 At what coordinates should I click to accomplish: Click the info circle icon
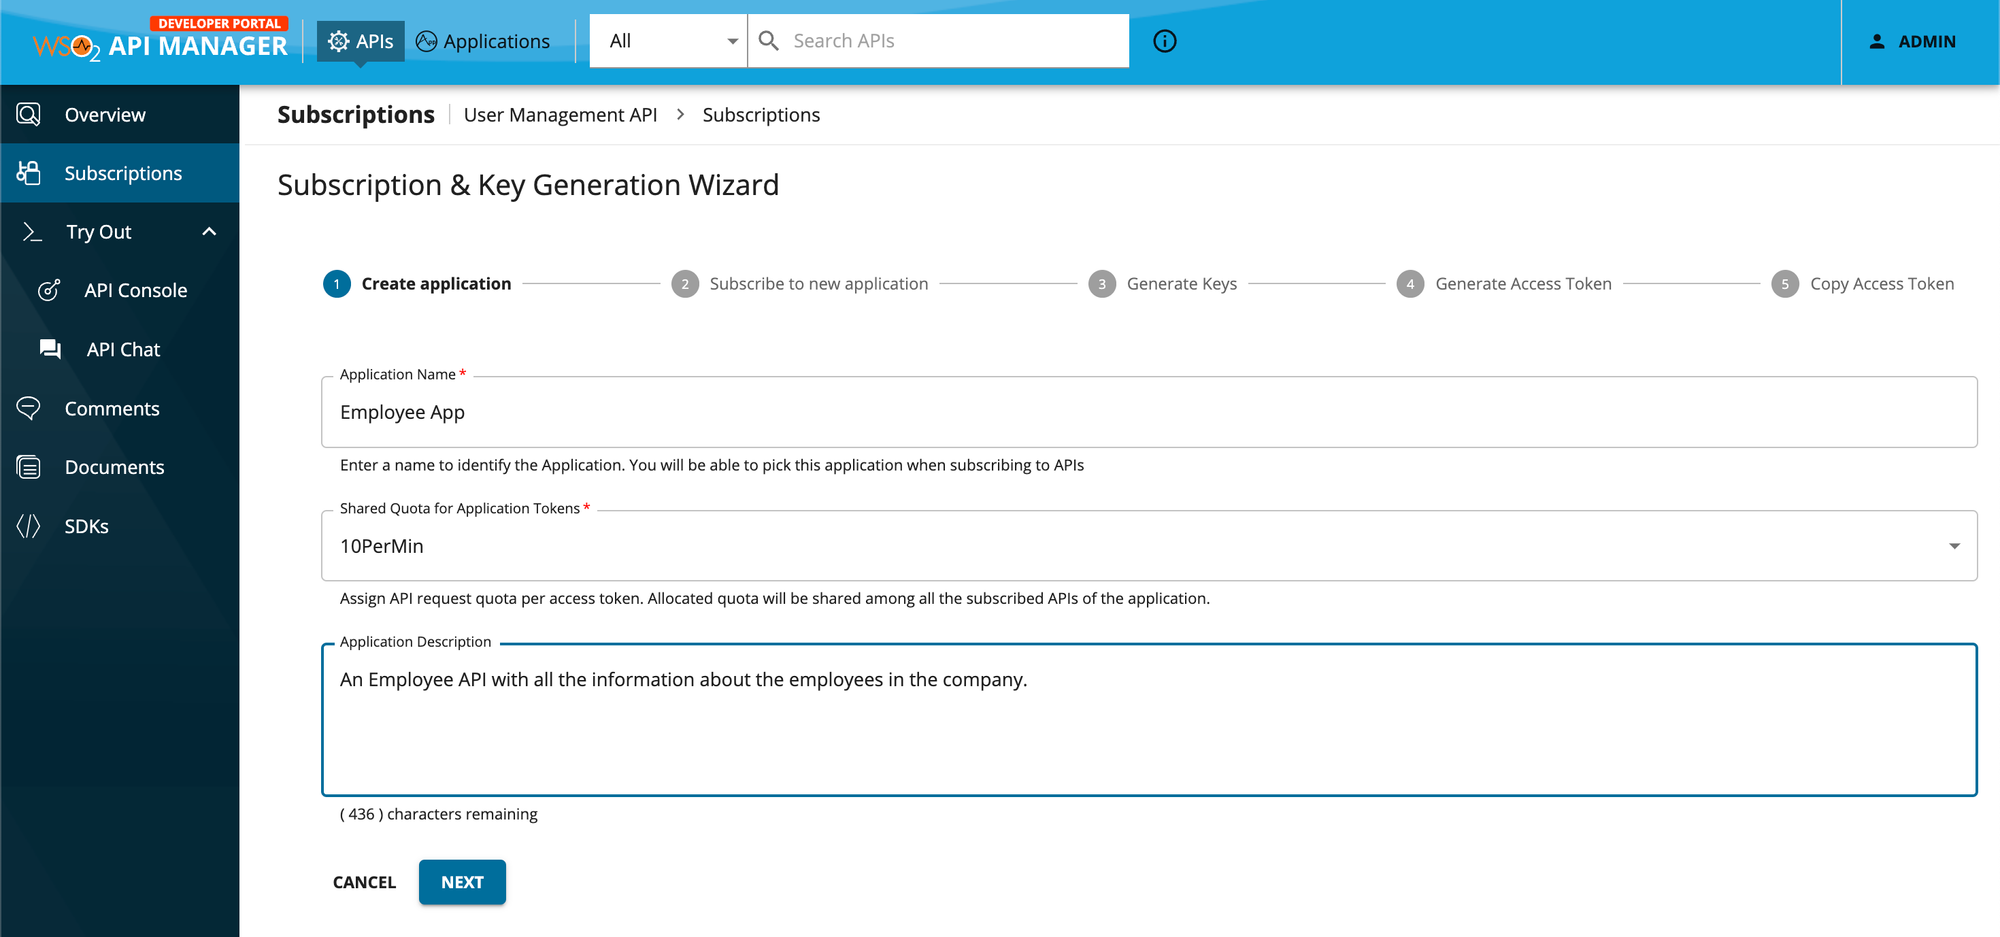(x=1165, y=41)
